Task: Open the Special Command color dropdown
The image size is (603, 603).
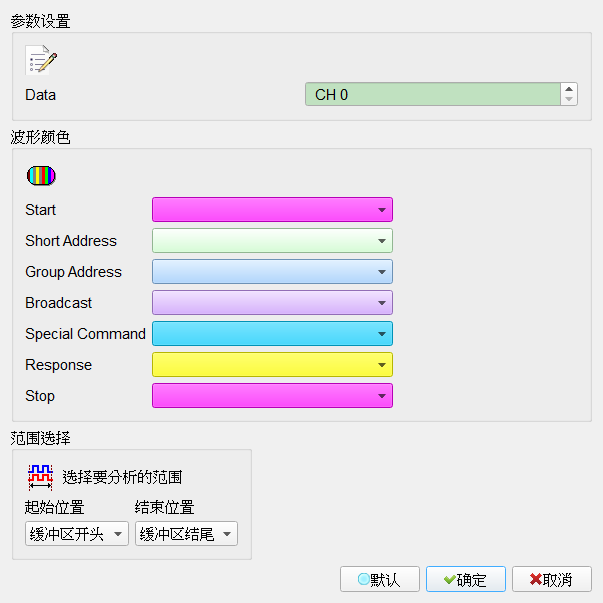Action: coord(272,333)
